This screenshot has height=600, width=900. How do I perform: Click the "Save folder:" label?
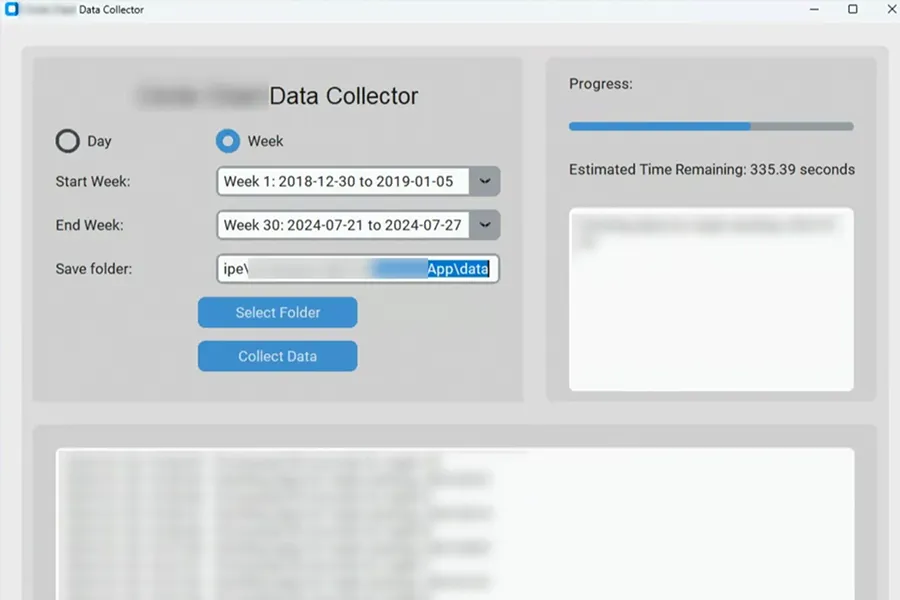click(94, 269)
